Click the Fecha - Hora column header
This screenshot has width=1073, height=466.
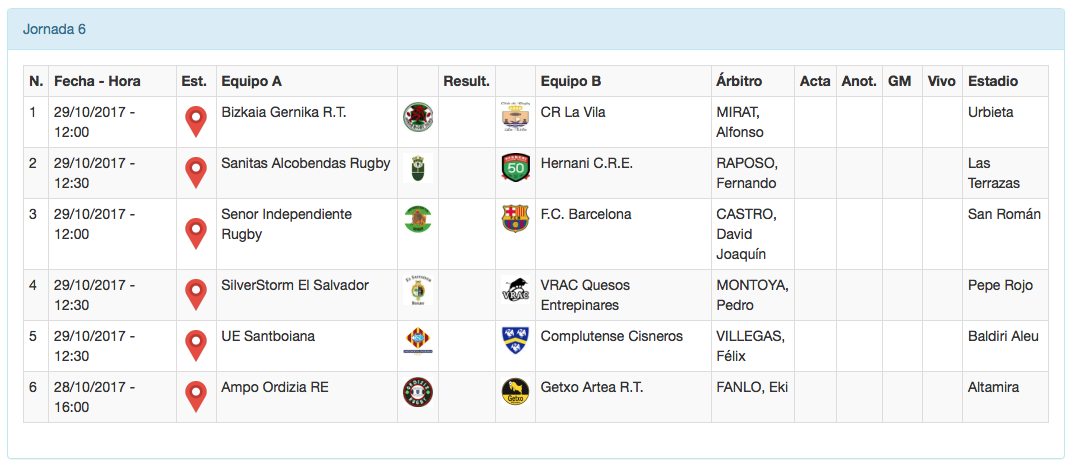97,81
